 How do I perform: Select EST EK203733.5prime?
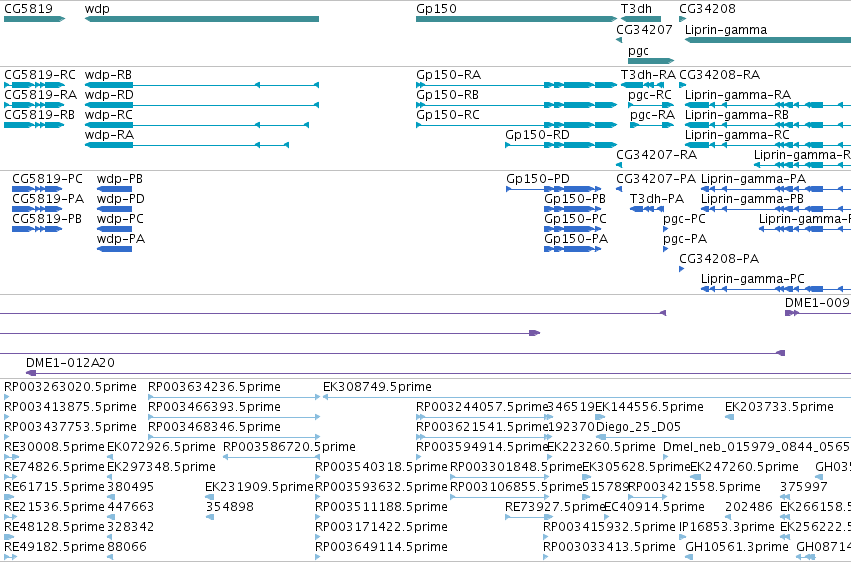[730, 417]
